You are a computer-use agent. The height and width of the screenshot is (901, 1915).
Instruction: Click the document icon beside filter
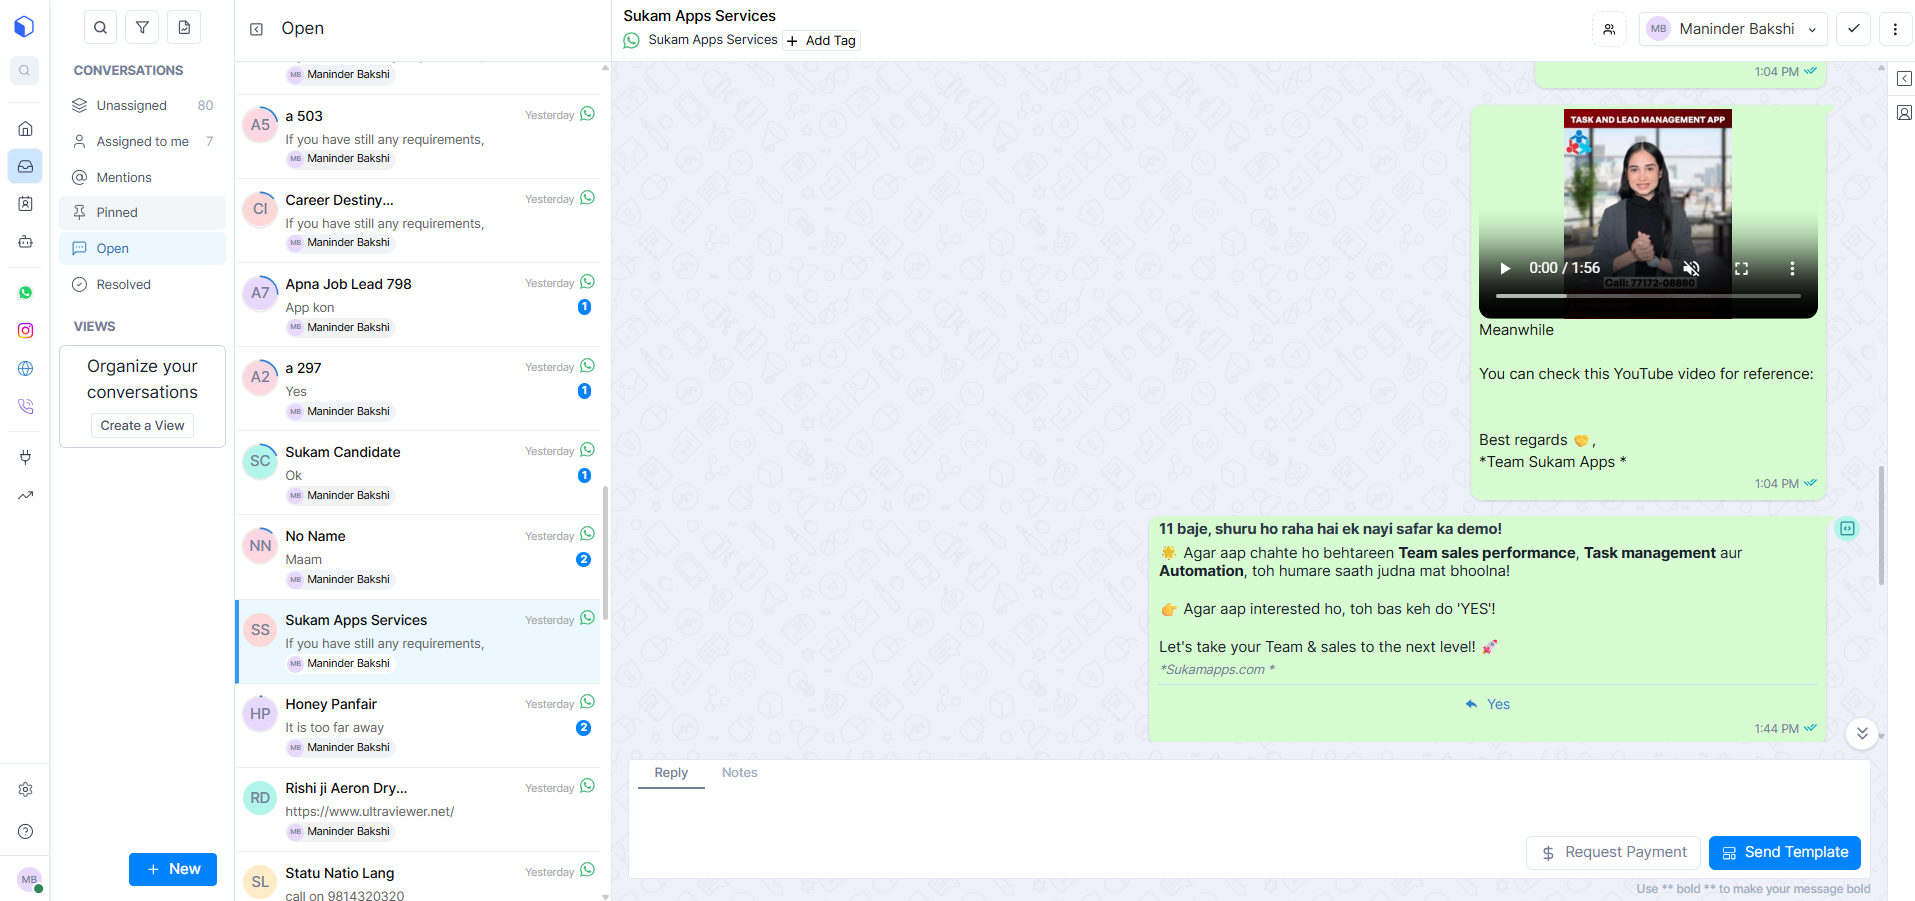point(184,28)
